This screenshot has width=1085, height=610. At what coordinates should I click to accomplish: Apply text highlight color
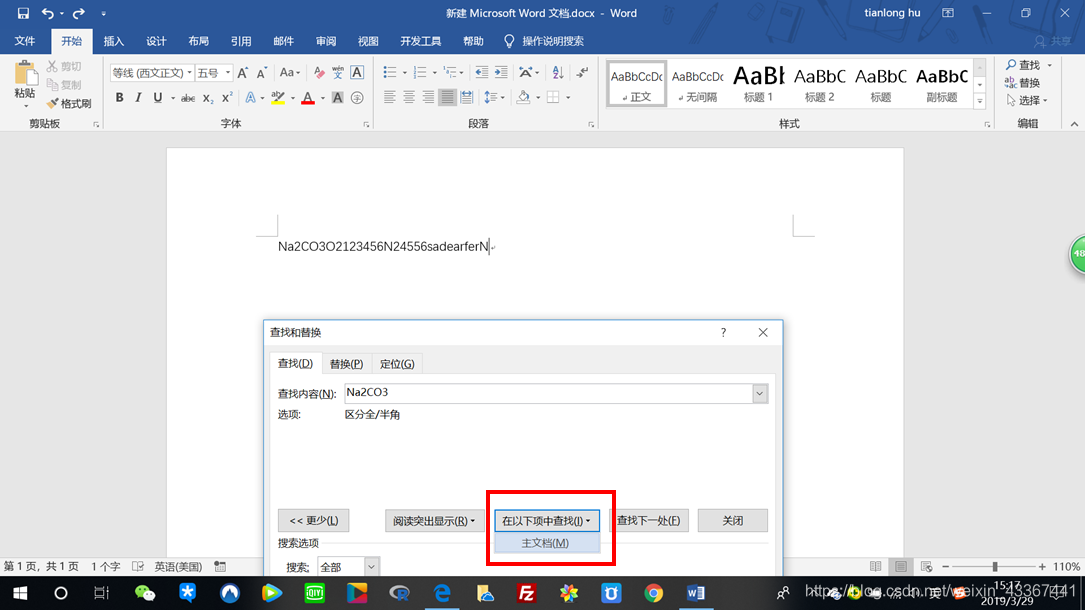278,98
